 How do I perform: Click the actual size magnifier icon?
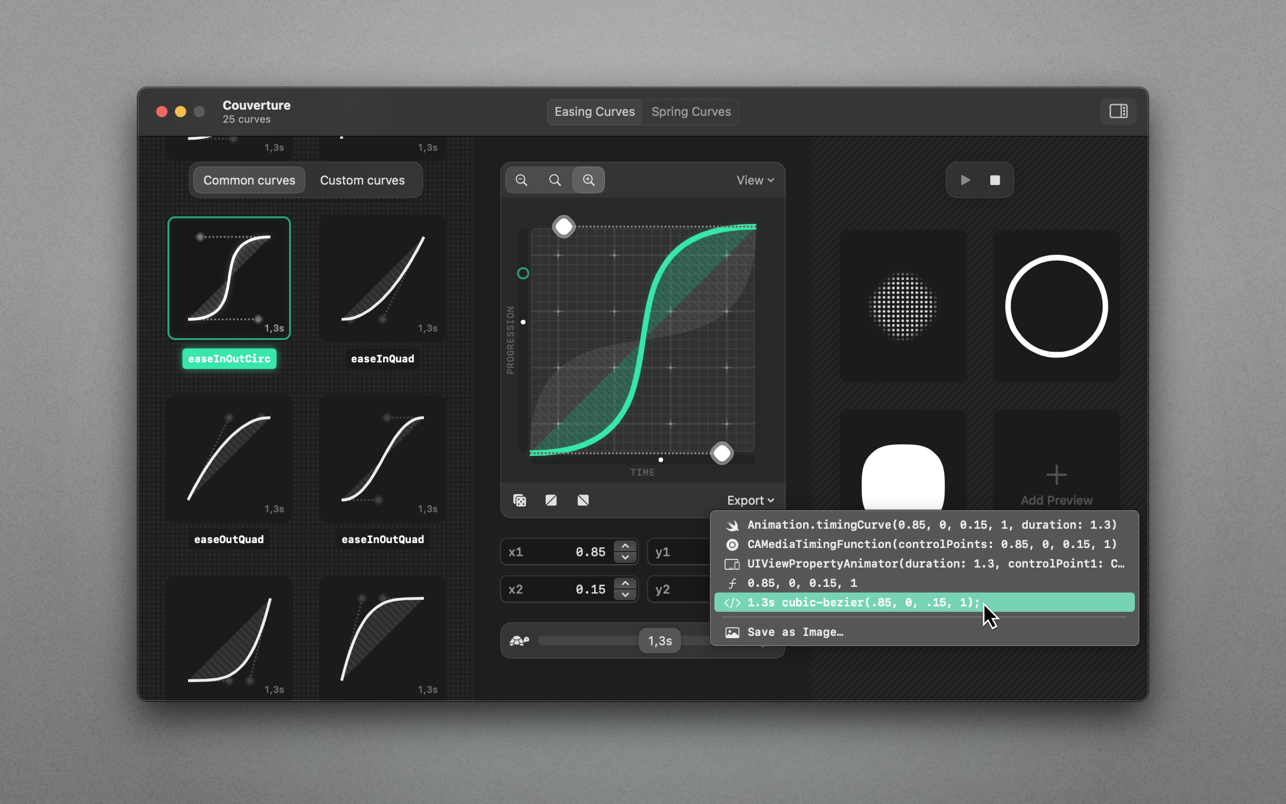pos(555,180)
